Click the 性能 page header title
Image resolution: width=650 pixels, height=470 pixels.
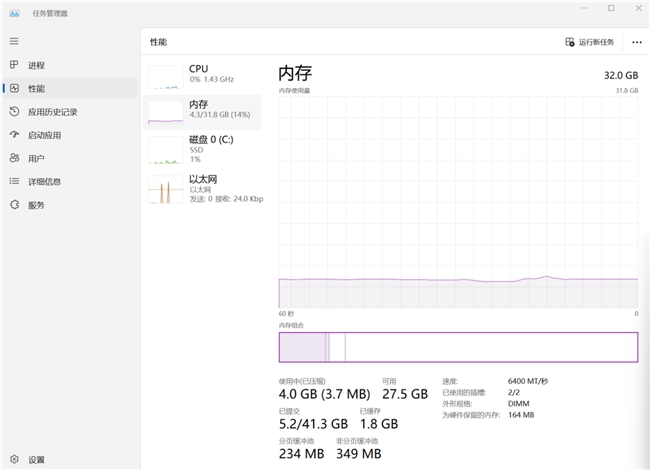(x=158, y=42)
